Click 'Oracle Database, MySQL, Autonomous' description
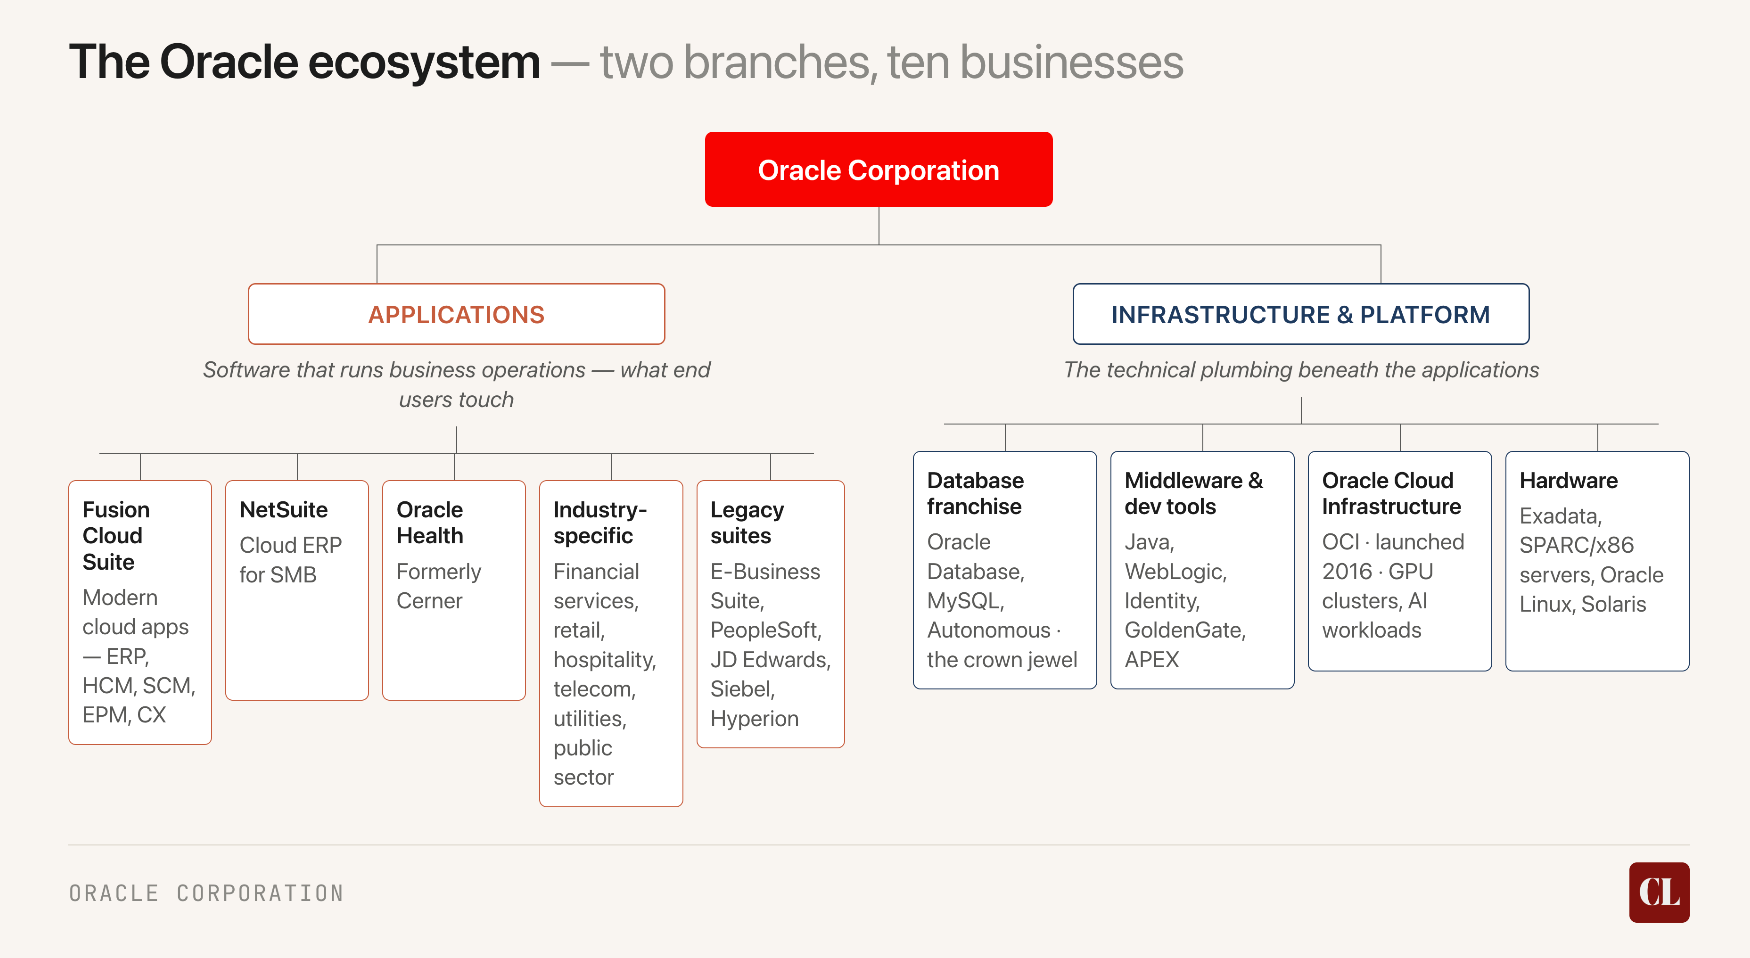The height and width of the screenshot is (958, 1750). (1002, 601)
